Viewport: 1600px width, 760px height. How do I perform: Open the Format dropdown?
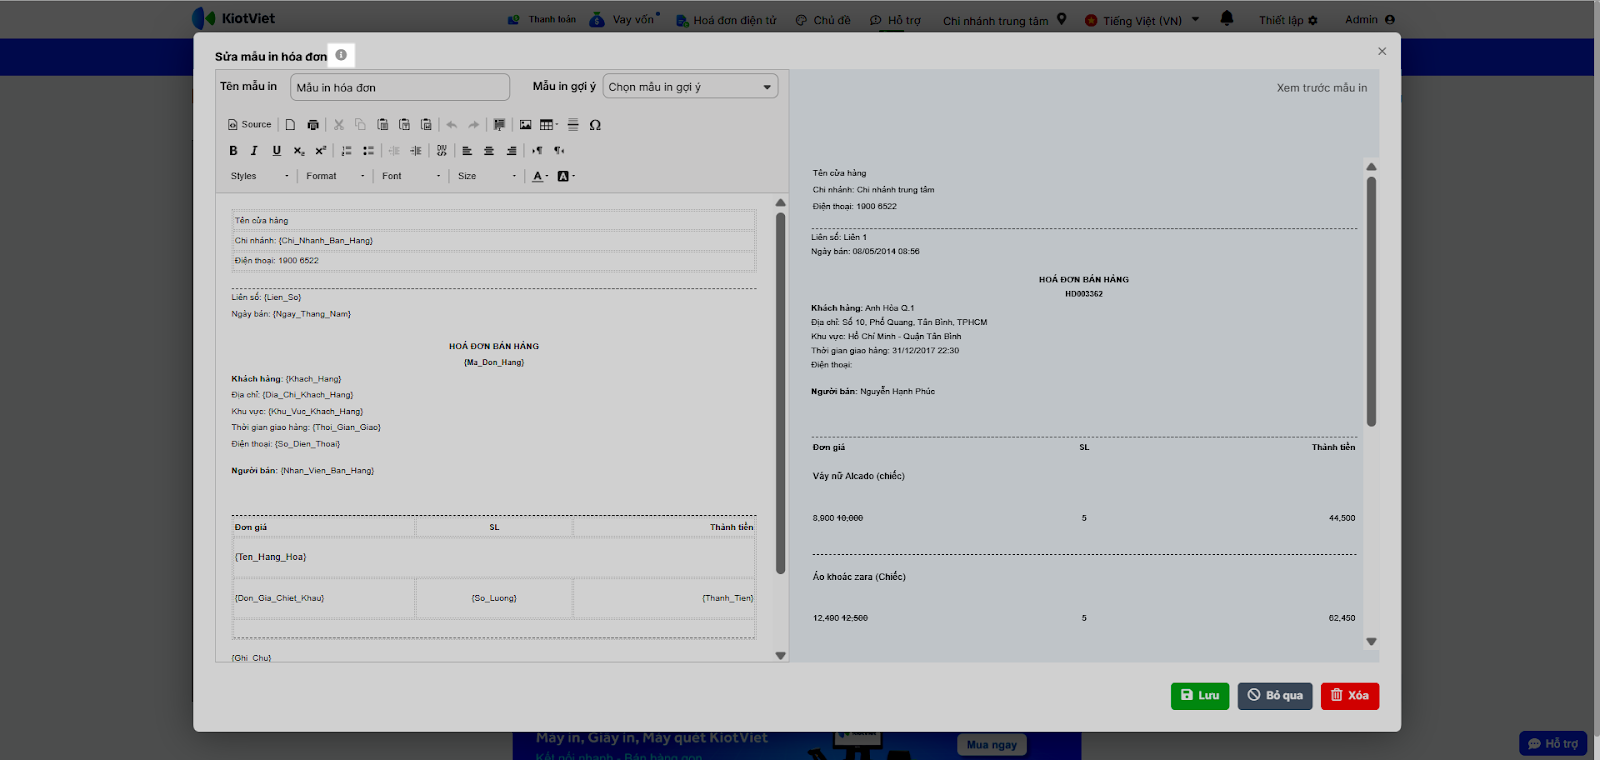tap(336, 176)
